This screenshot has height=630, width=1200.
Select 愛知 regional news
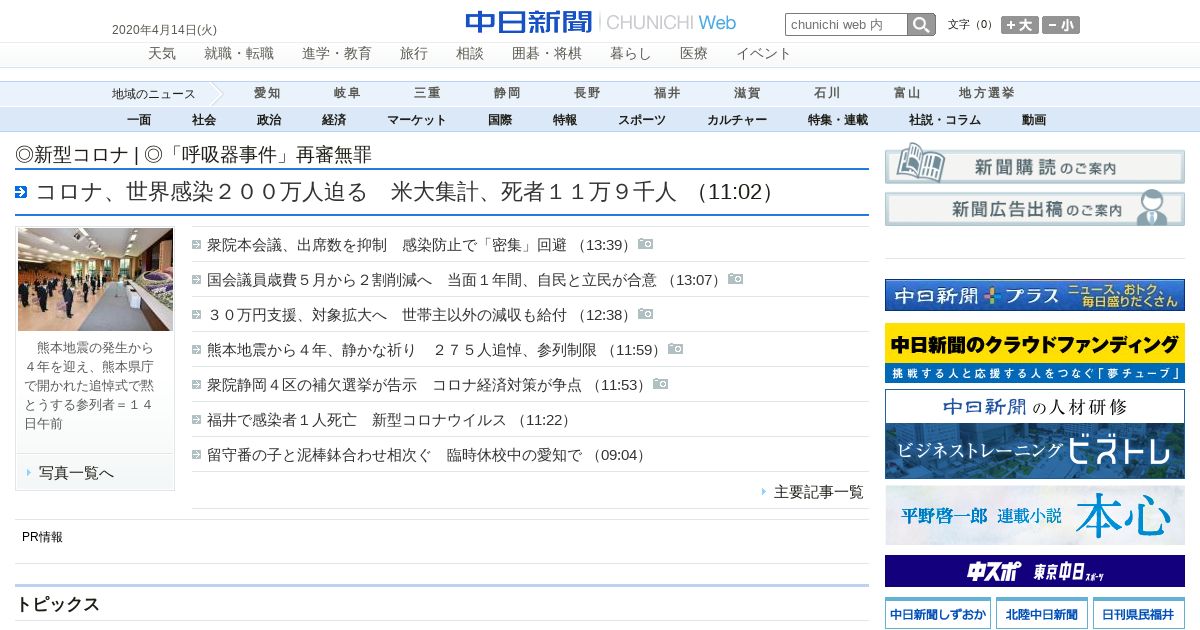(267, 93)
